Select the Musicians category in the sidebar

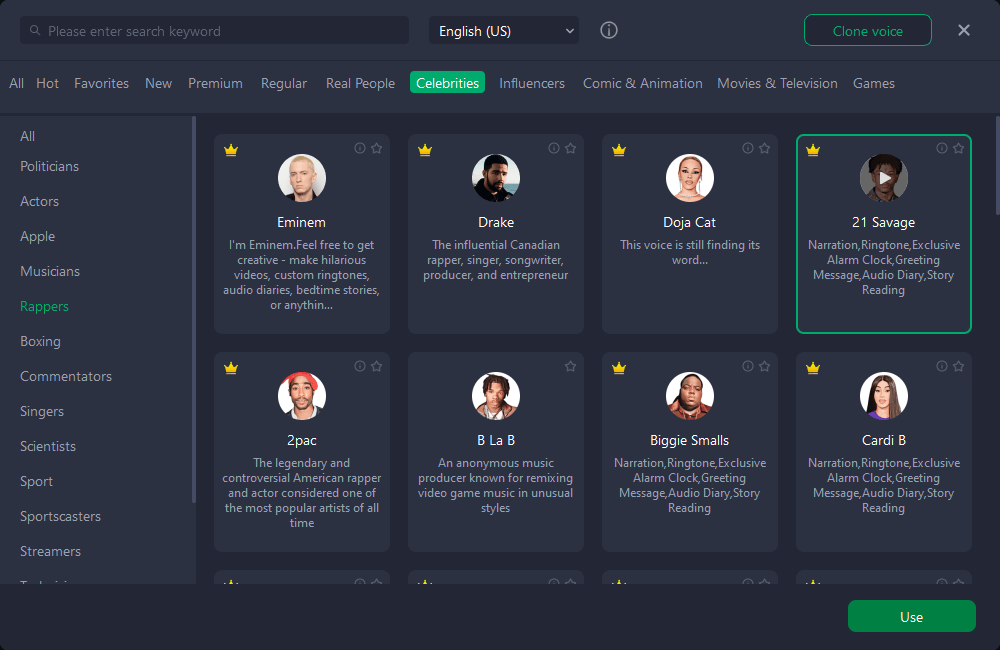[50, 271]
